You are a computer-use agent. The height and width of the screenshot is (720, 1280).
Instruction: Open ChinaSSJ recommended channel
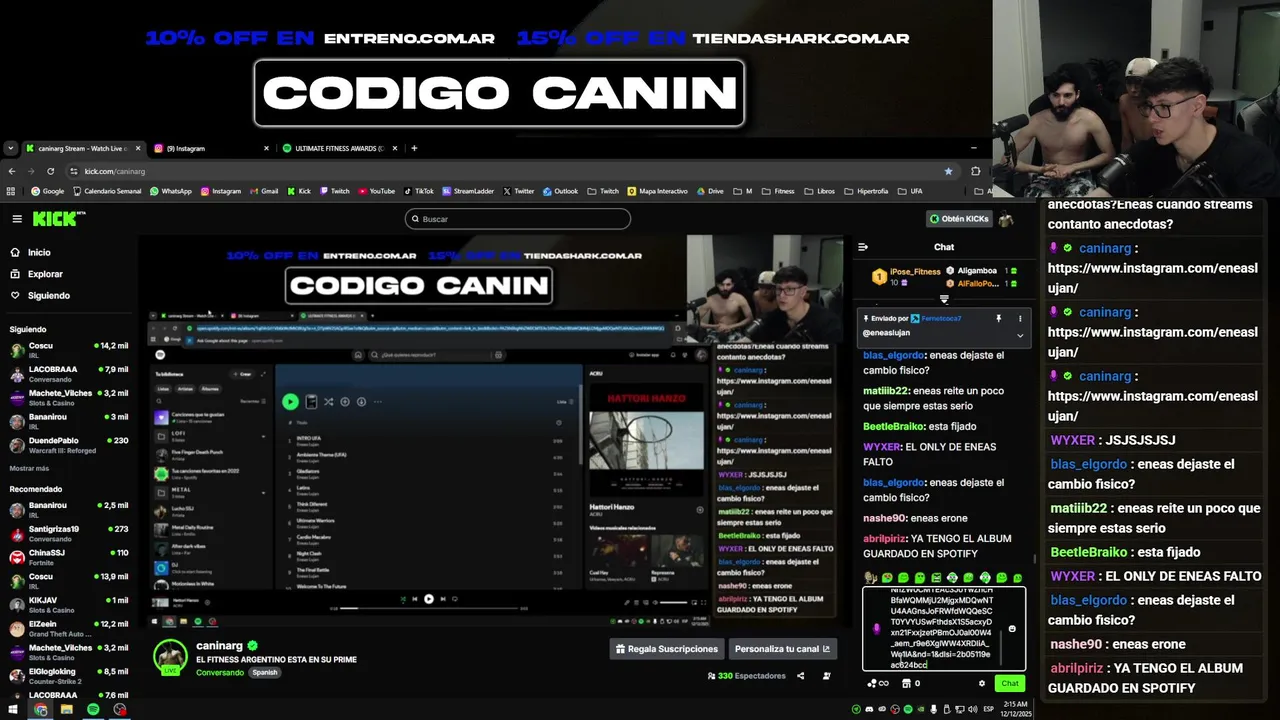(68, 557)
